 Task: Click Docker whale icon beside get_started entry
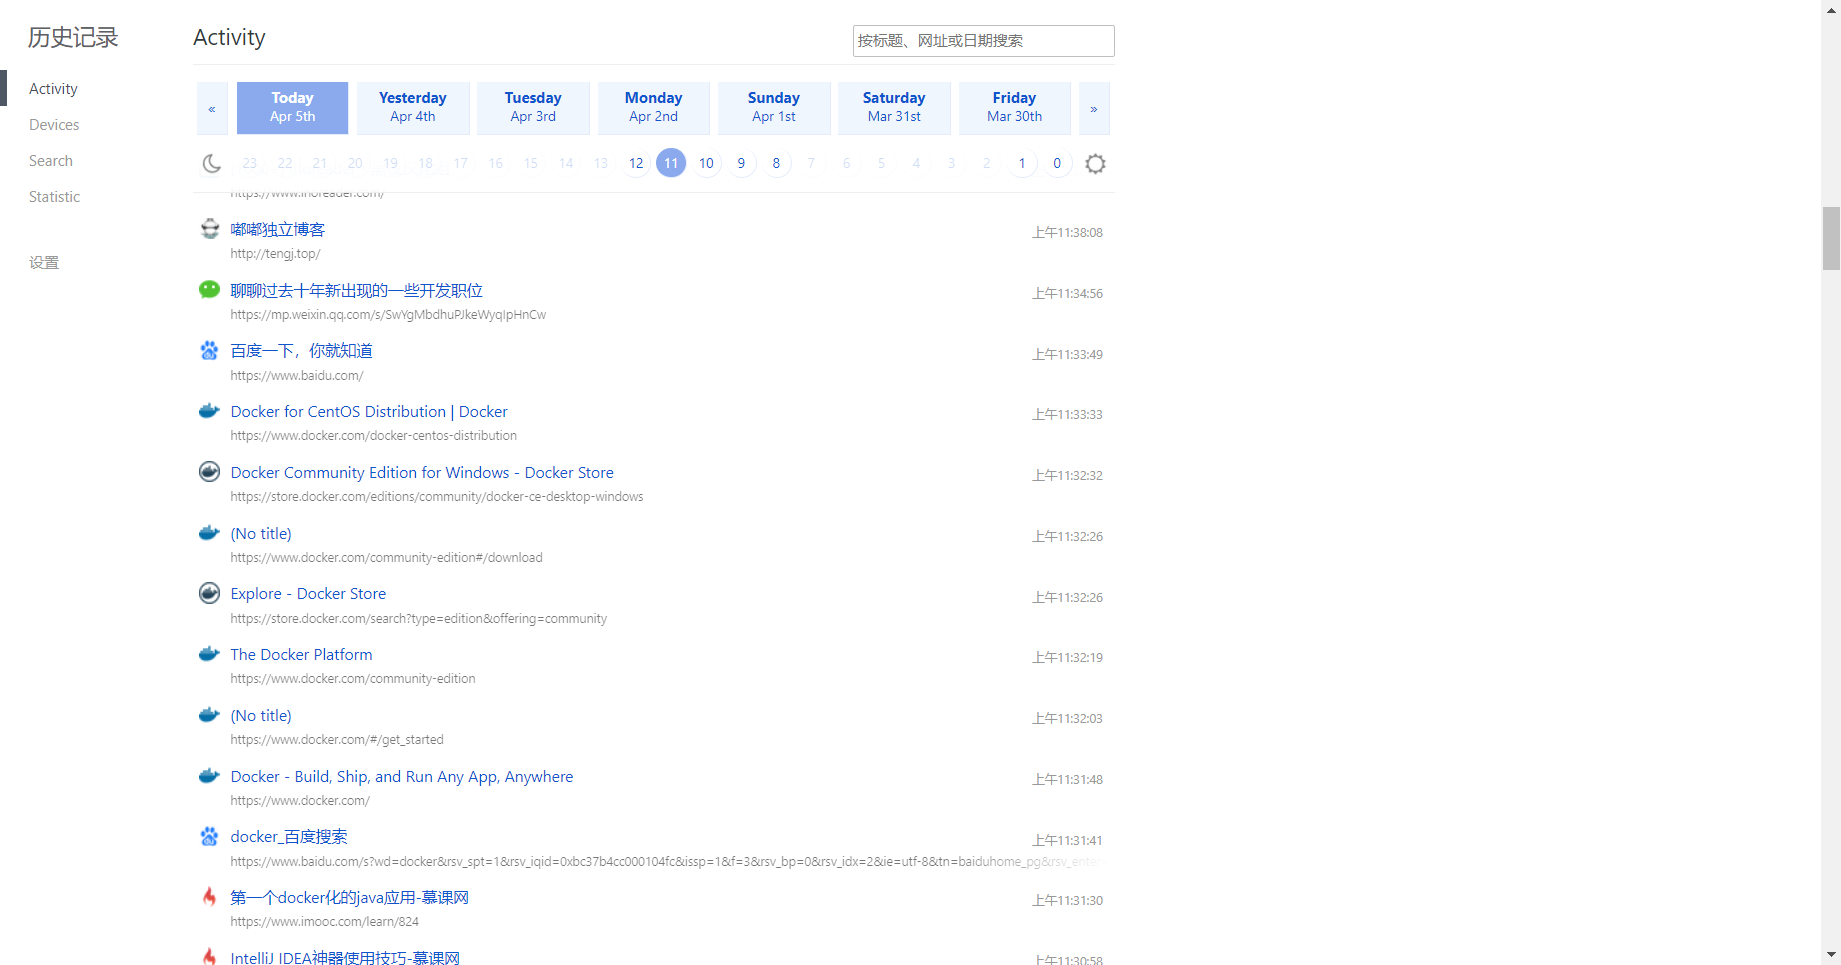point(209,715)
